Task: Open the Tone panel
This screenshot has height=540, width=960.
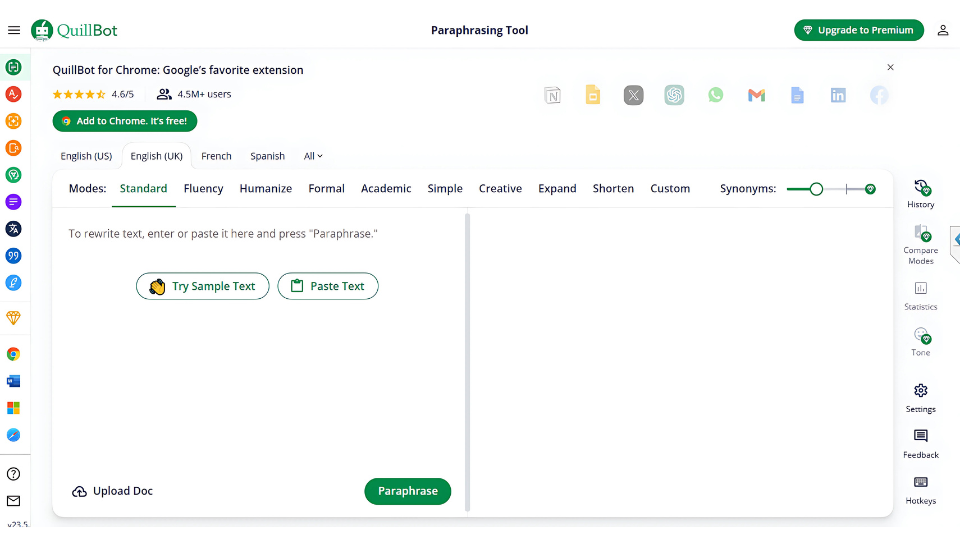Action: click(920, 342)
